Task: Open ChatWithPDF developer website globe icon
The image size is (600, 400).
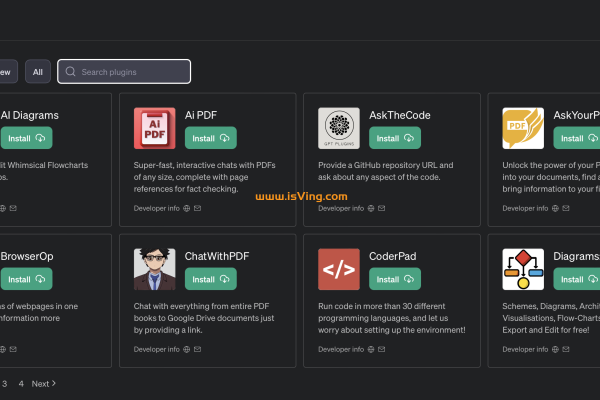Action: click(187, 349)
